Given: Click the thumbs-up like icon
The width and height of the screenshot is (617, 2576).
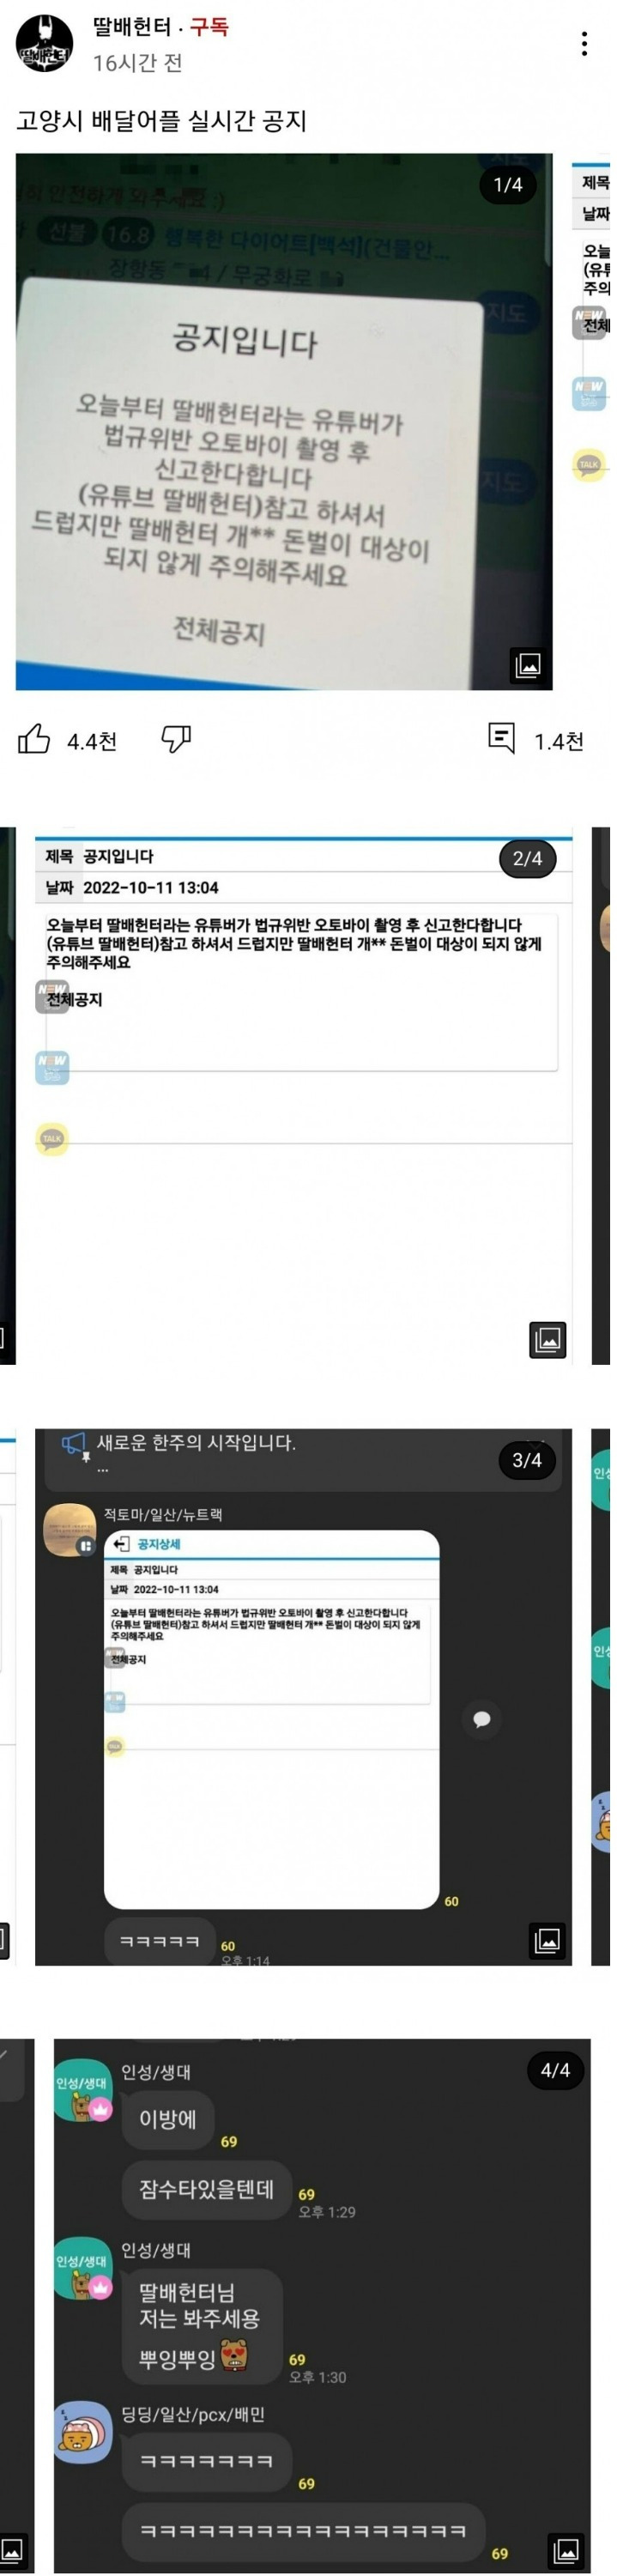Looking at the screenshot, I should pyautogui.click(x=34, y=739).
